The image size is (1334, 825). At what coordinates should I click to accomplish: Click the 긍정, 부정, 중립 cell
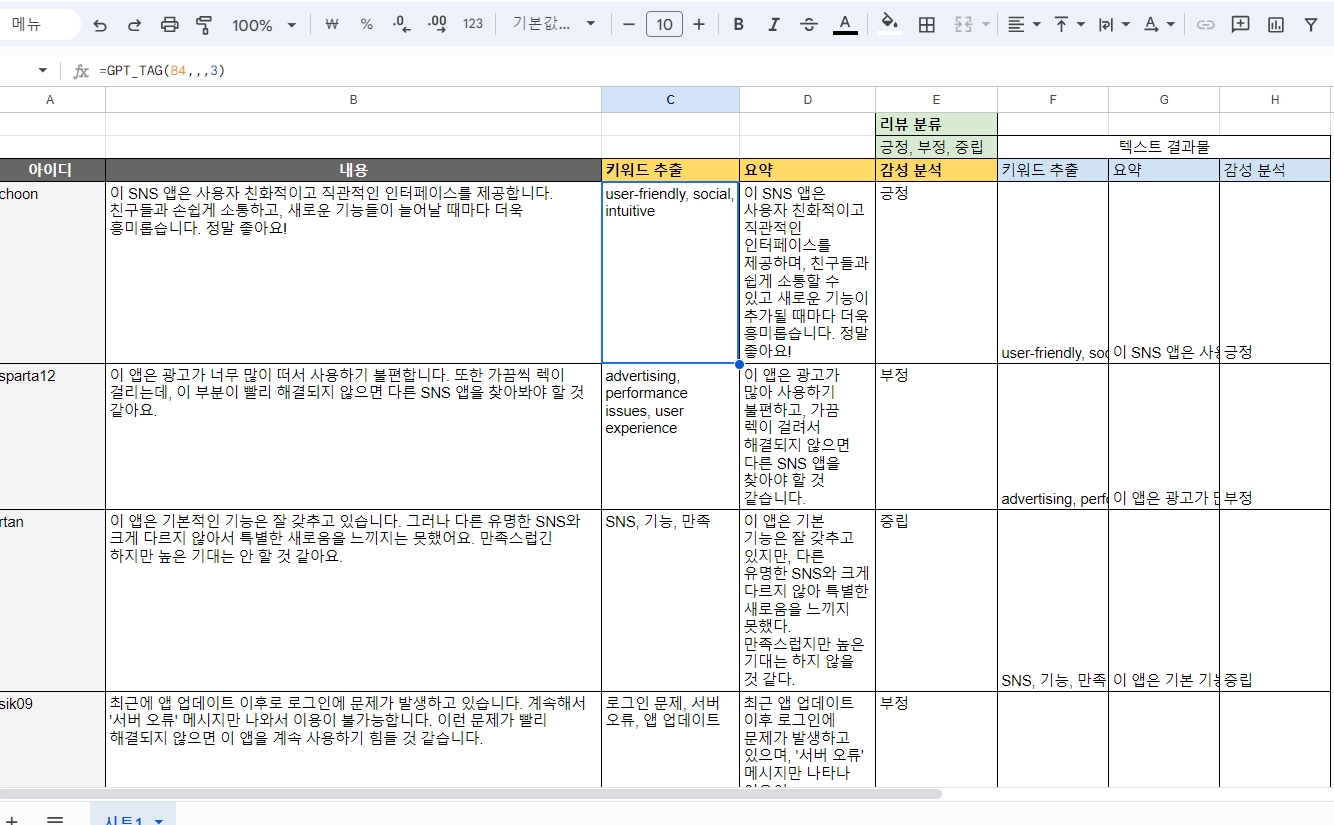936,147
